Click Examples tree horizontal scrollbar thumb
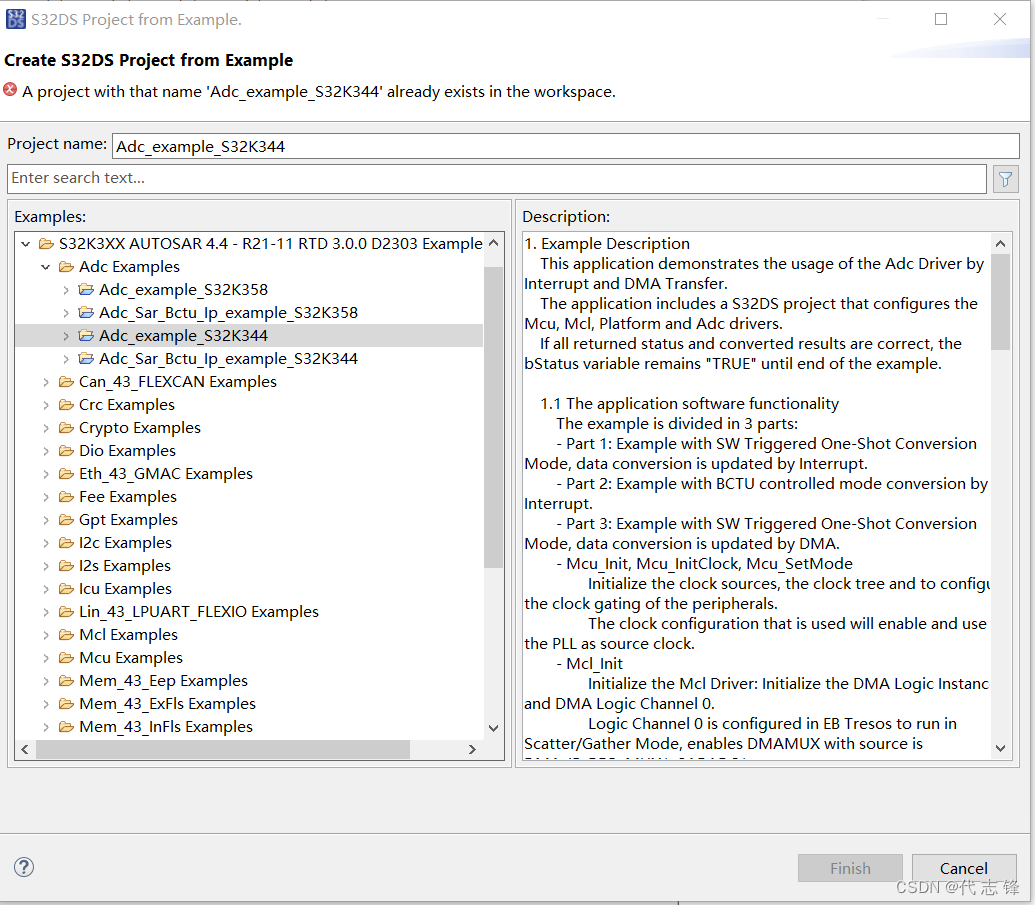 tap(222, 749)
